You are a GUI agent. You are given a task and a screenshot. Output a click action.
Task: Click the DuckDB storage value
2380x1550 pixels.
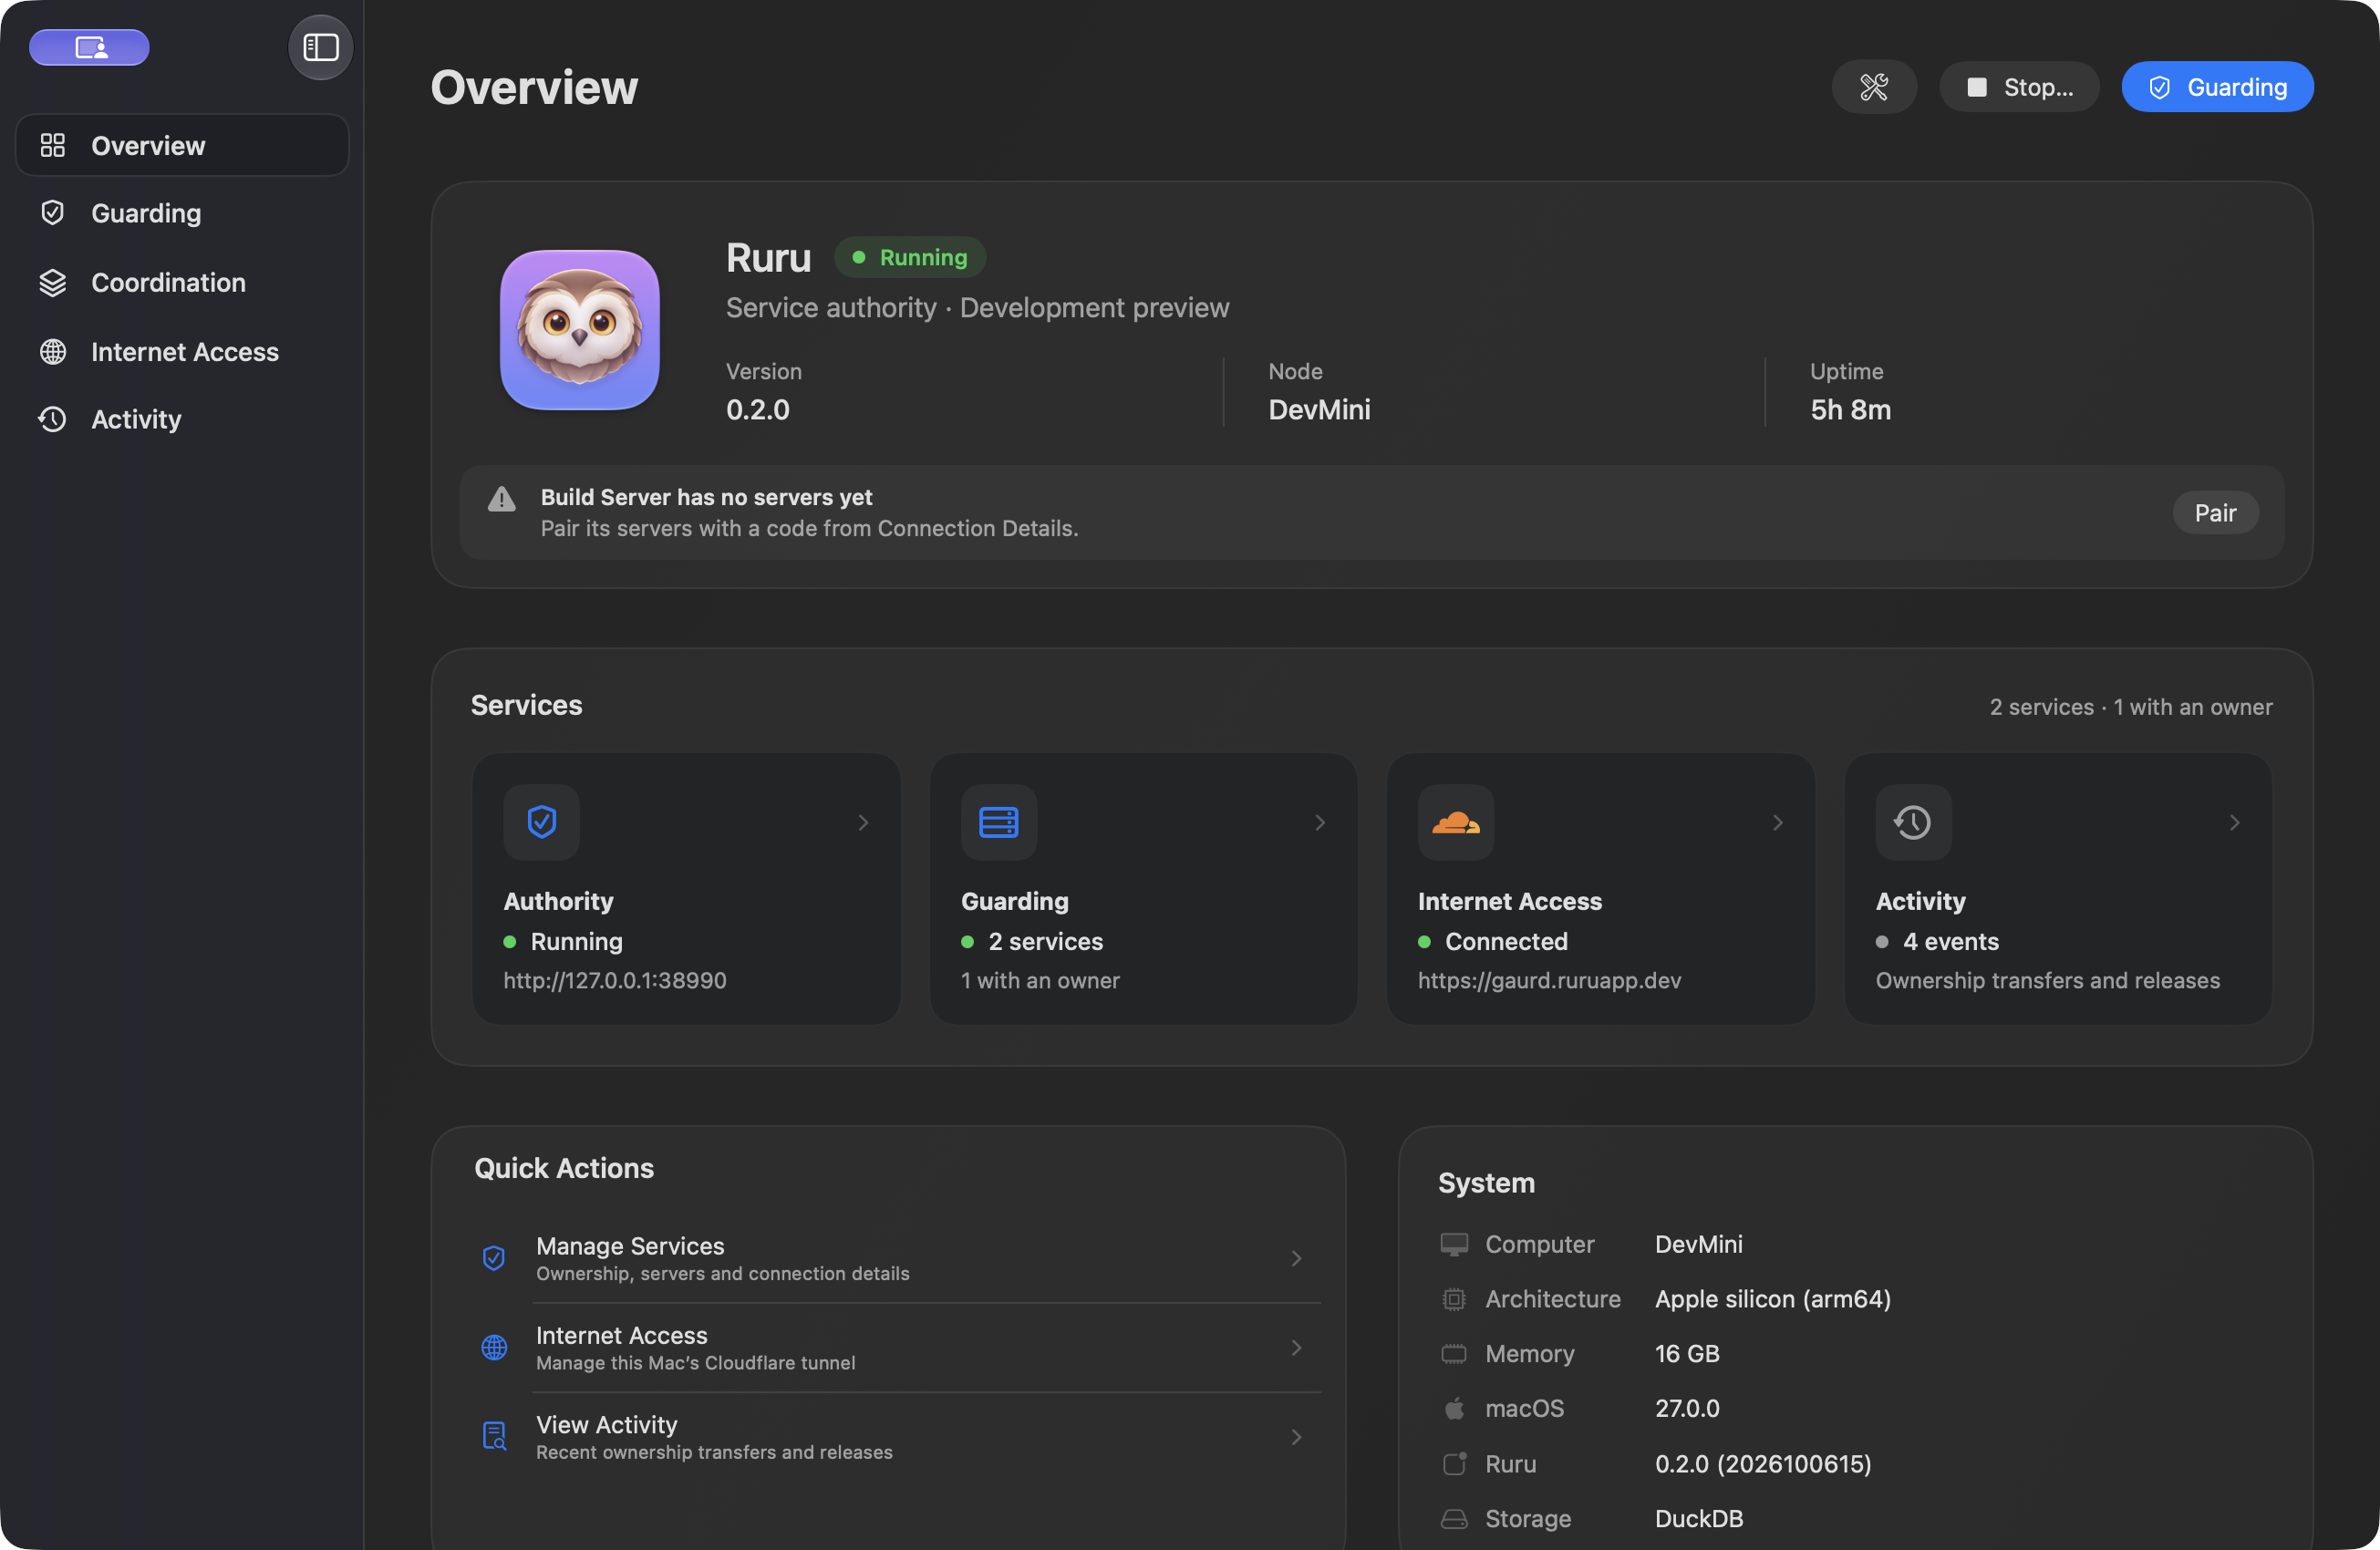tap(1698, 1519)
